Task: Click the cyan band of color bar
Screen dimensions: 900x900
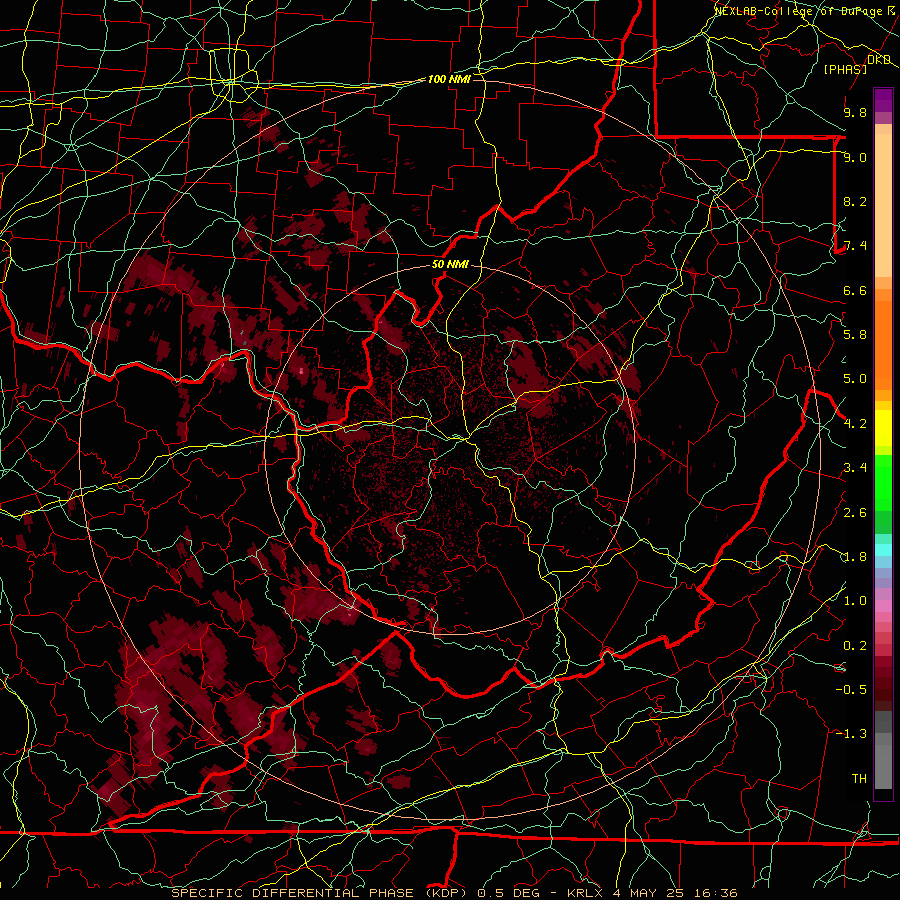Action: pyautogui.click(x=883, y=550)
